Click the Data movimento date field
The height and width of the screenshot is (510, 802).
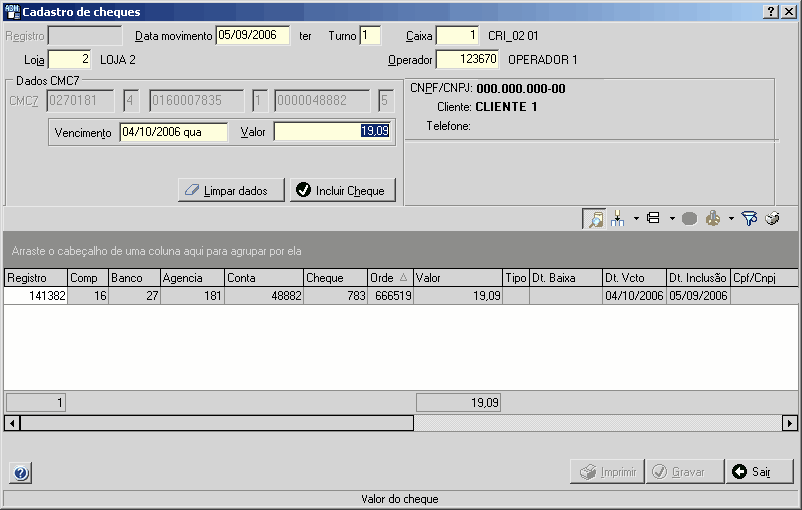(x=253, y=35)
